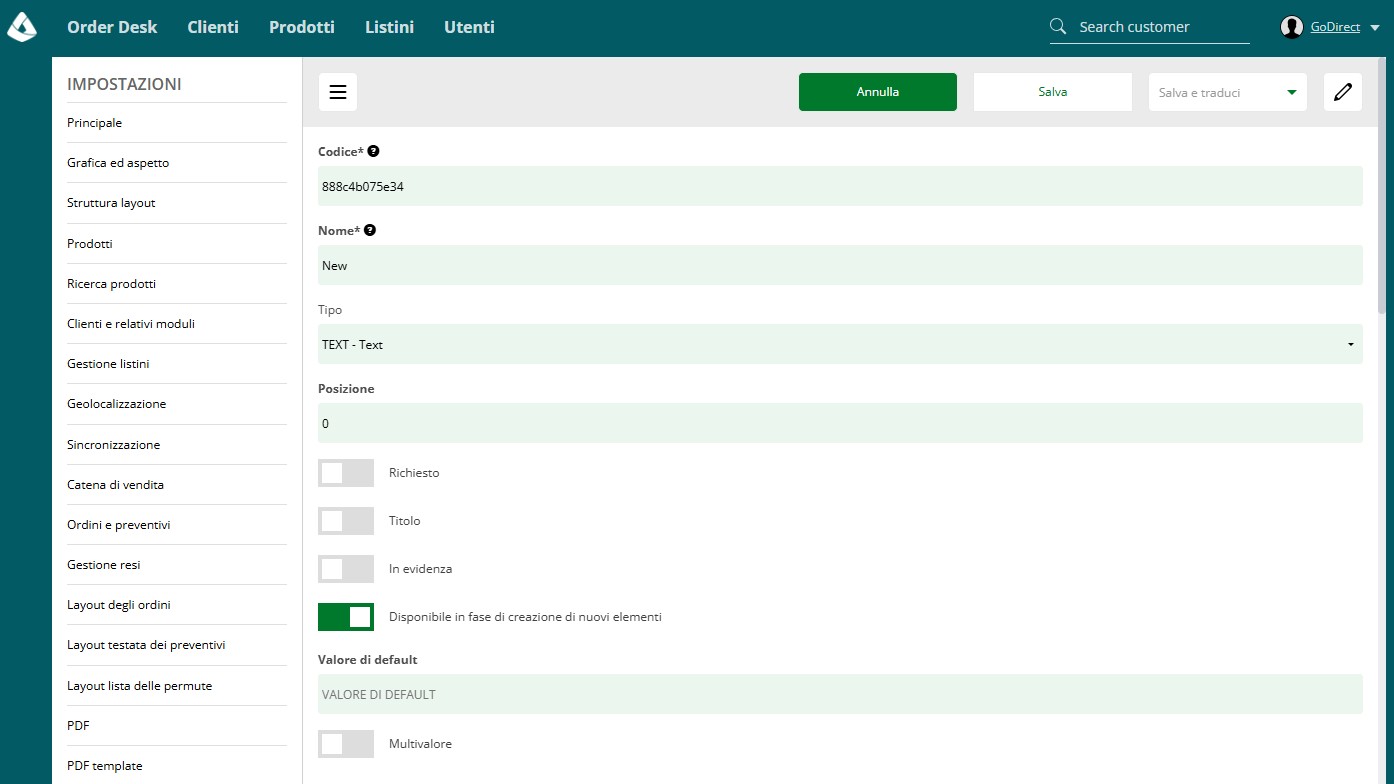1394x784 pixels.
Task: Turn on the In evidenza switch
Action: tap(346, 569)
